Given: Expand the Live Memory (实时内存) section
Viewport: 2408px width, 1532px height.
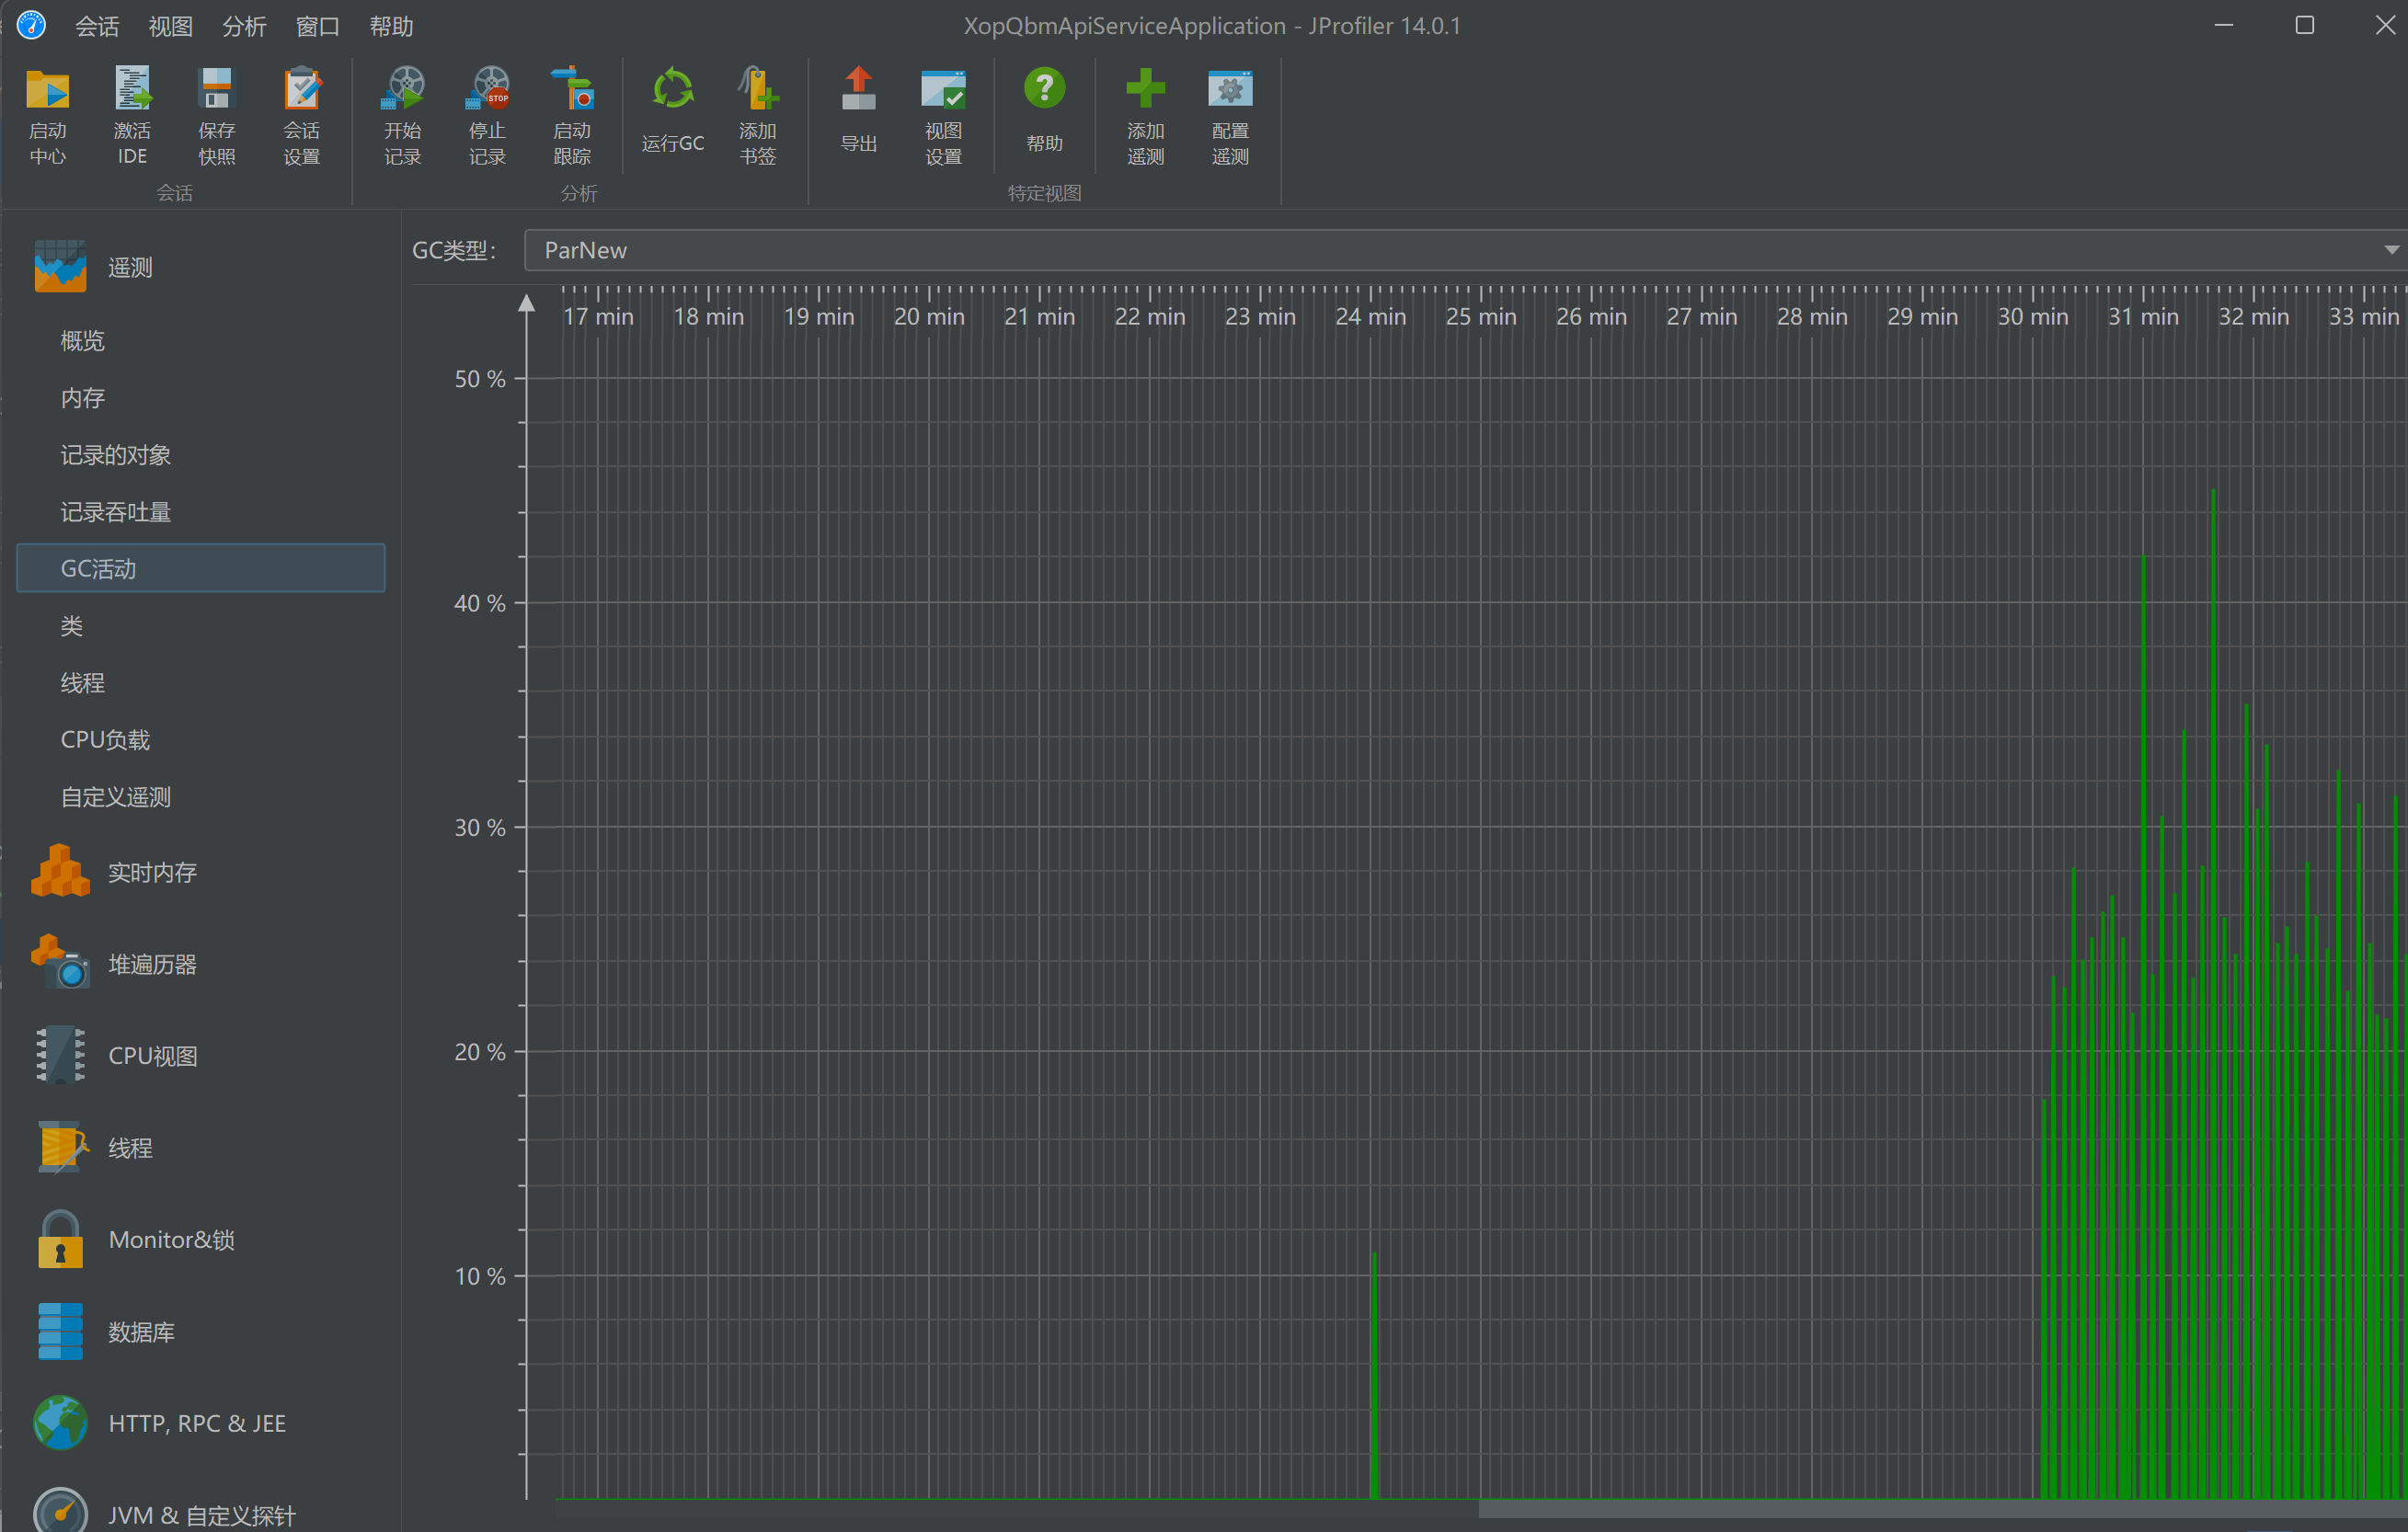Looking at the screenshot, I should (152, 872).
